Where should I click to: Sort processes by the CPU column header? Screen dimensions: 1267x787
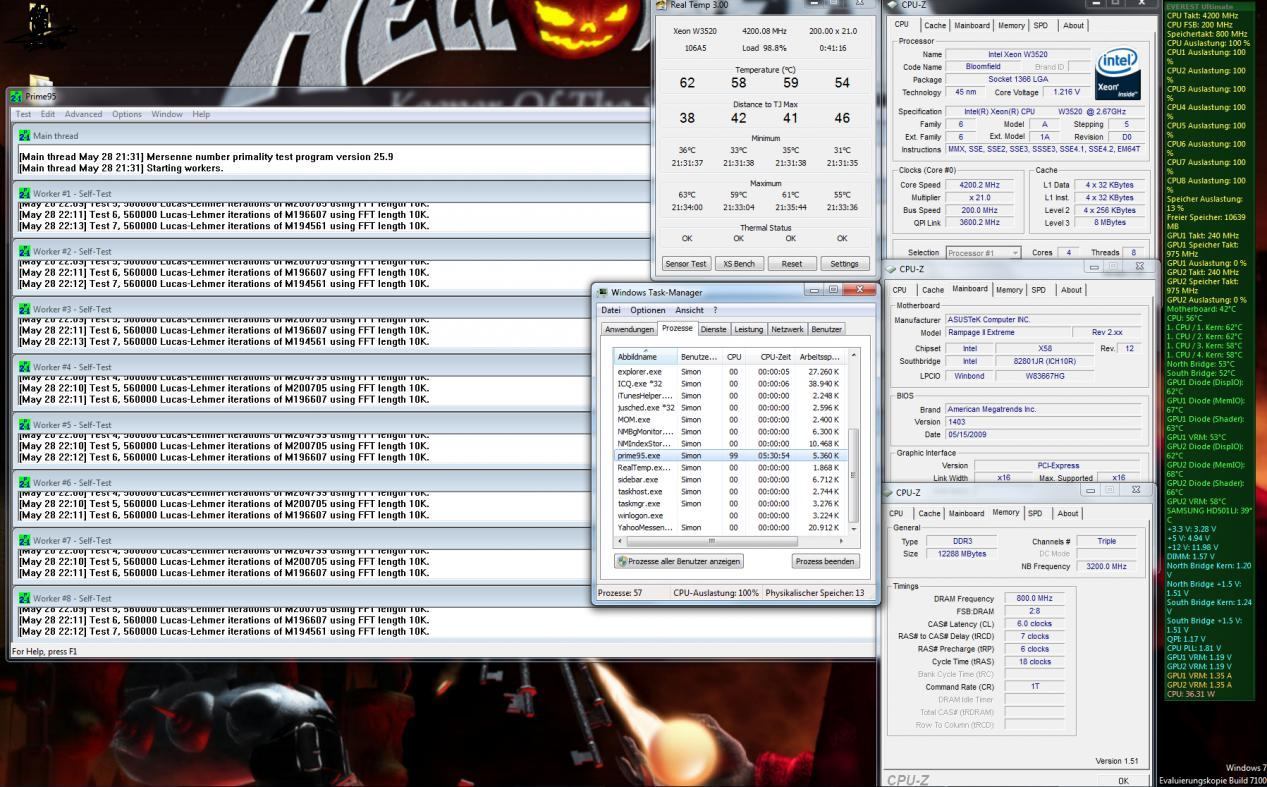coord(735,357)
